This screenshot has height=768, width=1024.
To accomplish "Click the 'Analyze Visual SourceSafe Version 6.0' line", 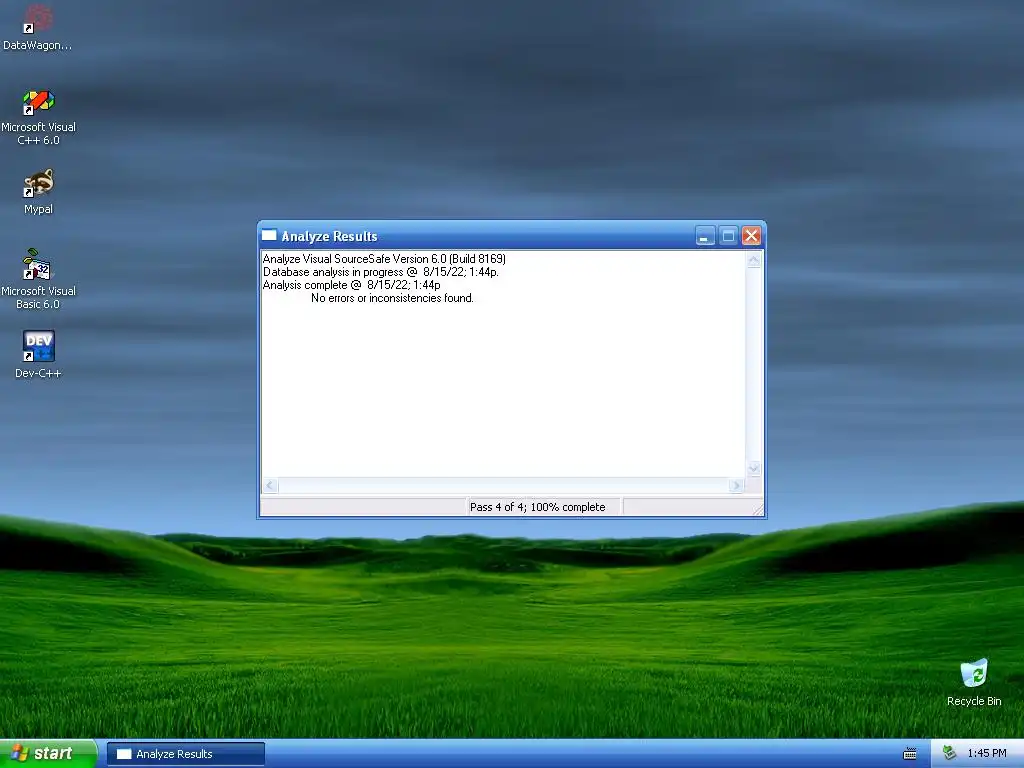I will click(x=384, y=259).
